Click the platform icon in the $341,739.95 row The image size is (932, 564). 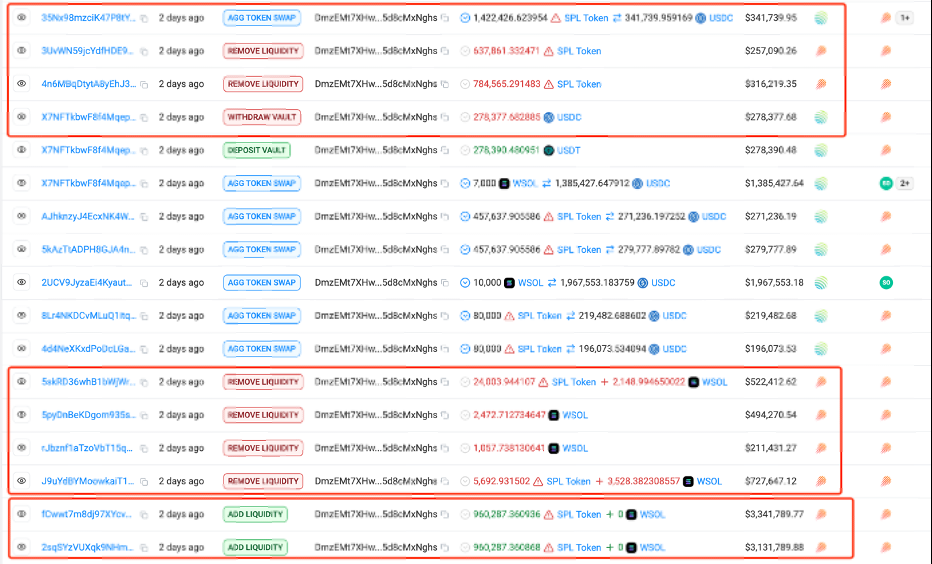pos(821,18)
